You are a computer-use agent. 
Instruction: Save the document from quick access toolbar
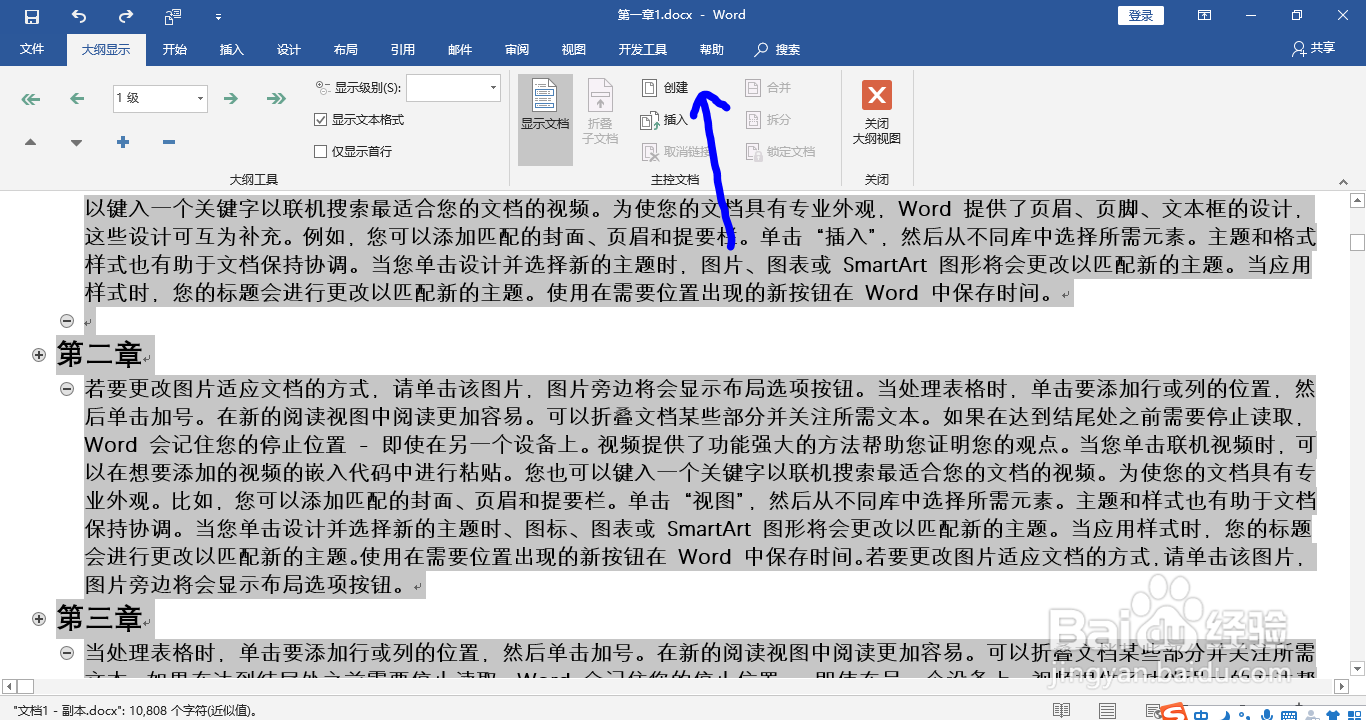click(x=32, y=16)
